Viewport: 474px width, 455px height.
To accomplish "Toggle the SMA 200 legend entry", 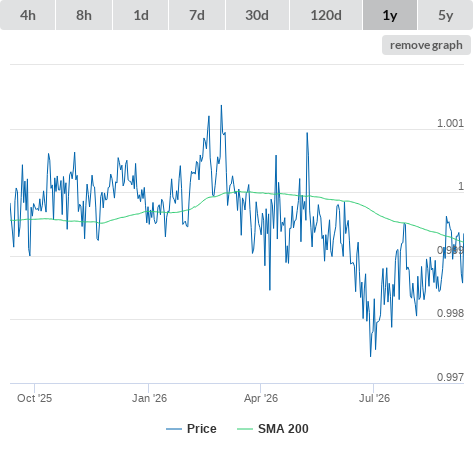I will 273,429.
